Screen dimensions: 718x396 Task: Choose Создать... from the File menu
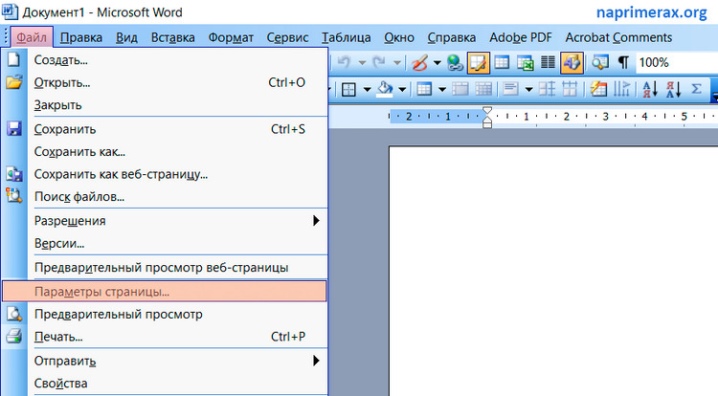click(164, 60)
